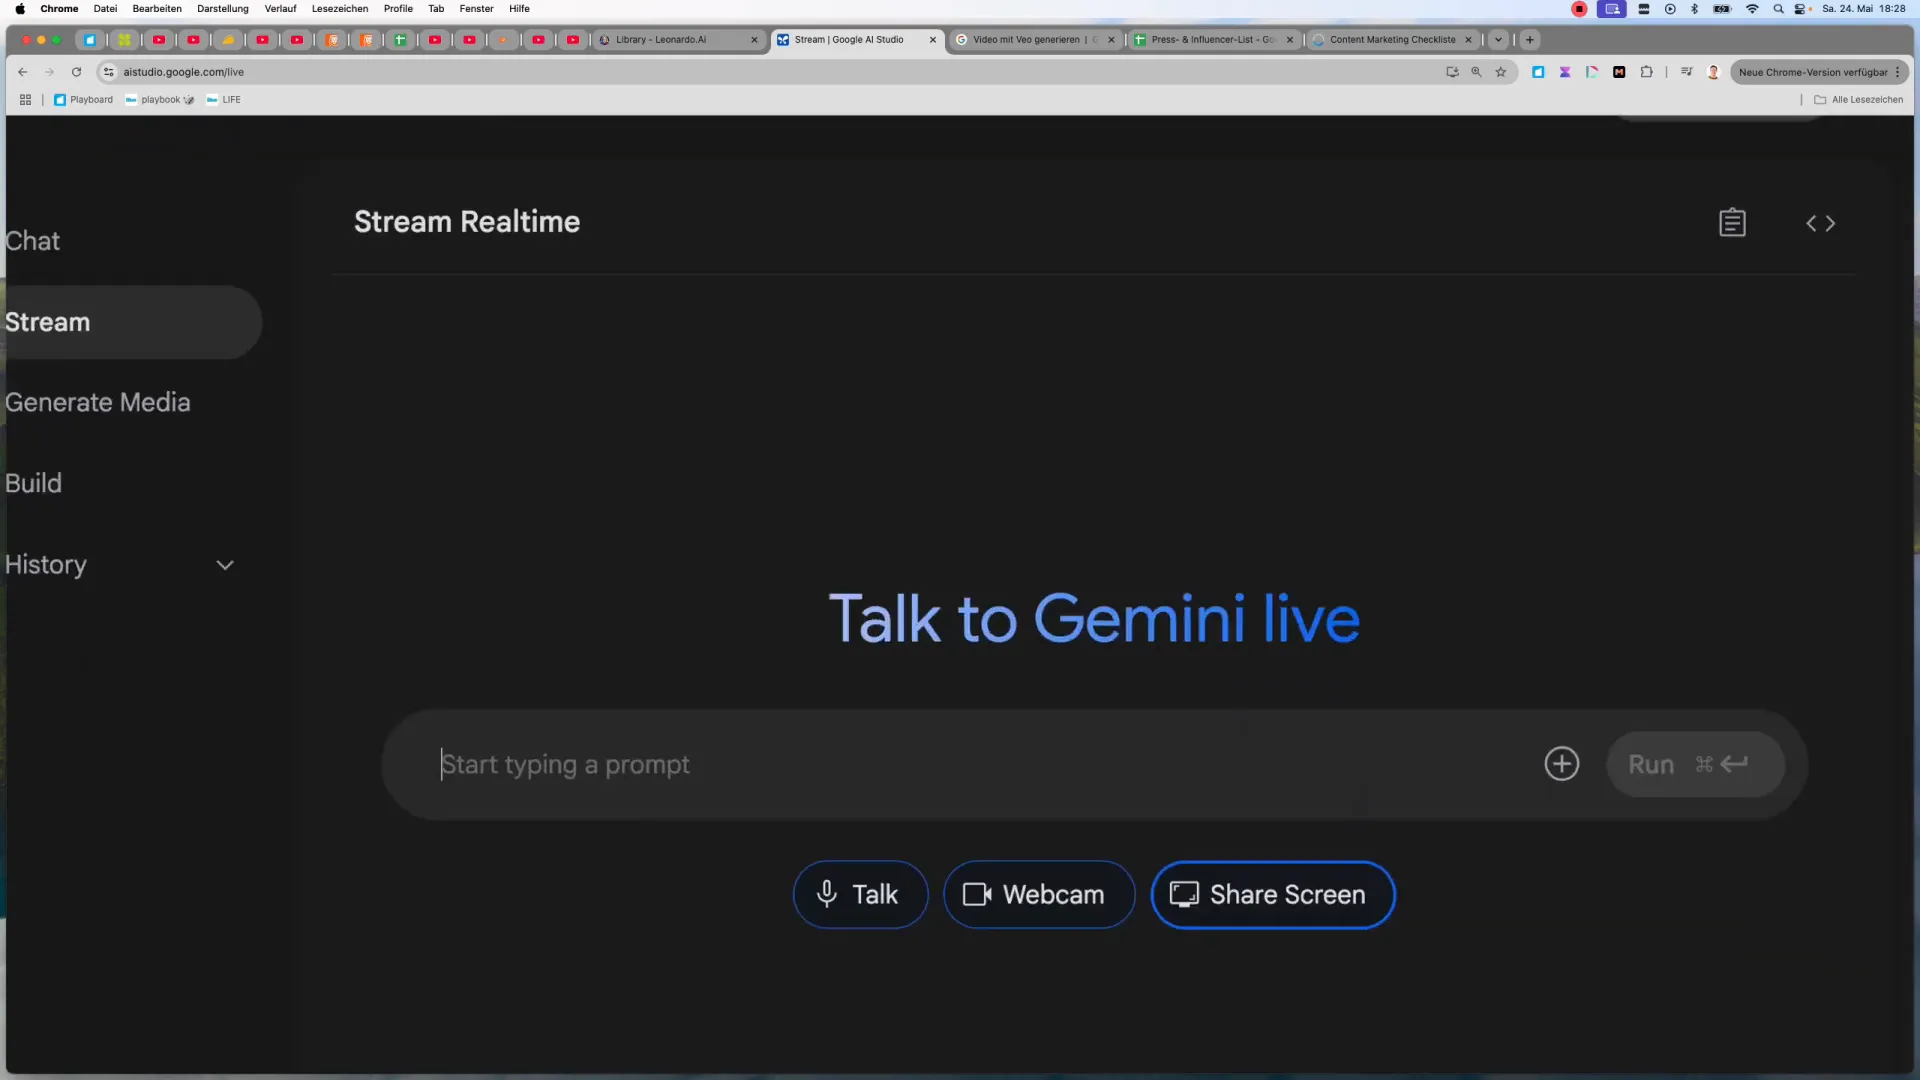Open Bluetooth status in menu bar

coord(1694,9)
